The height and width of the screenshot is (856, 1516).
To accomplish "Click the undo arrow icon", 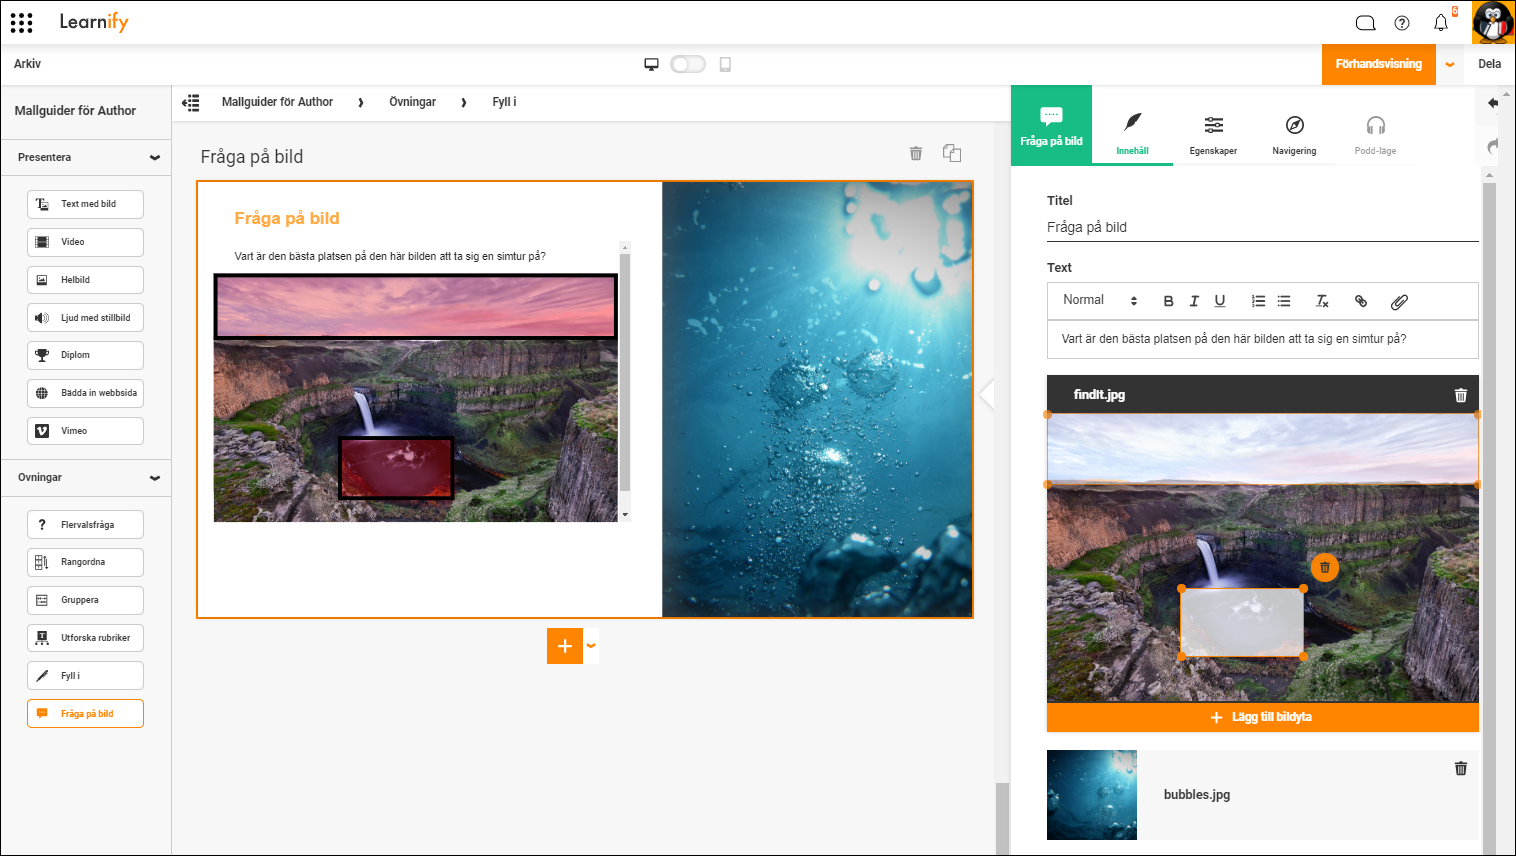I will tap(1493, 103).
